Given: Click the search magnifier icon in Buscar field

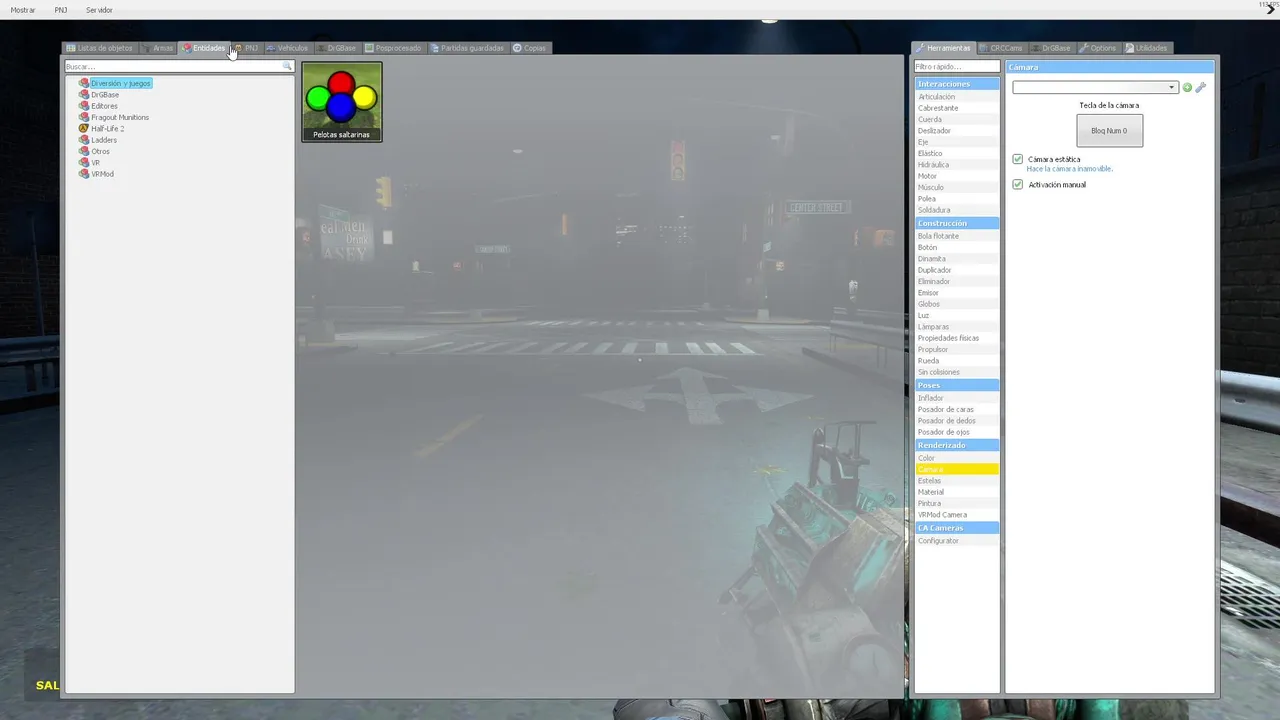Looking at the screenshot, I should (x=287, y=67).
